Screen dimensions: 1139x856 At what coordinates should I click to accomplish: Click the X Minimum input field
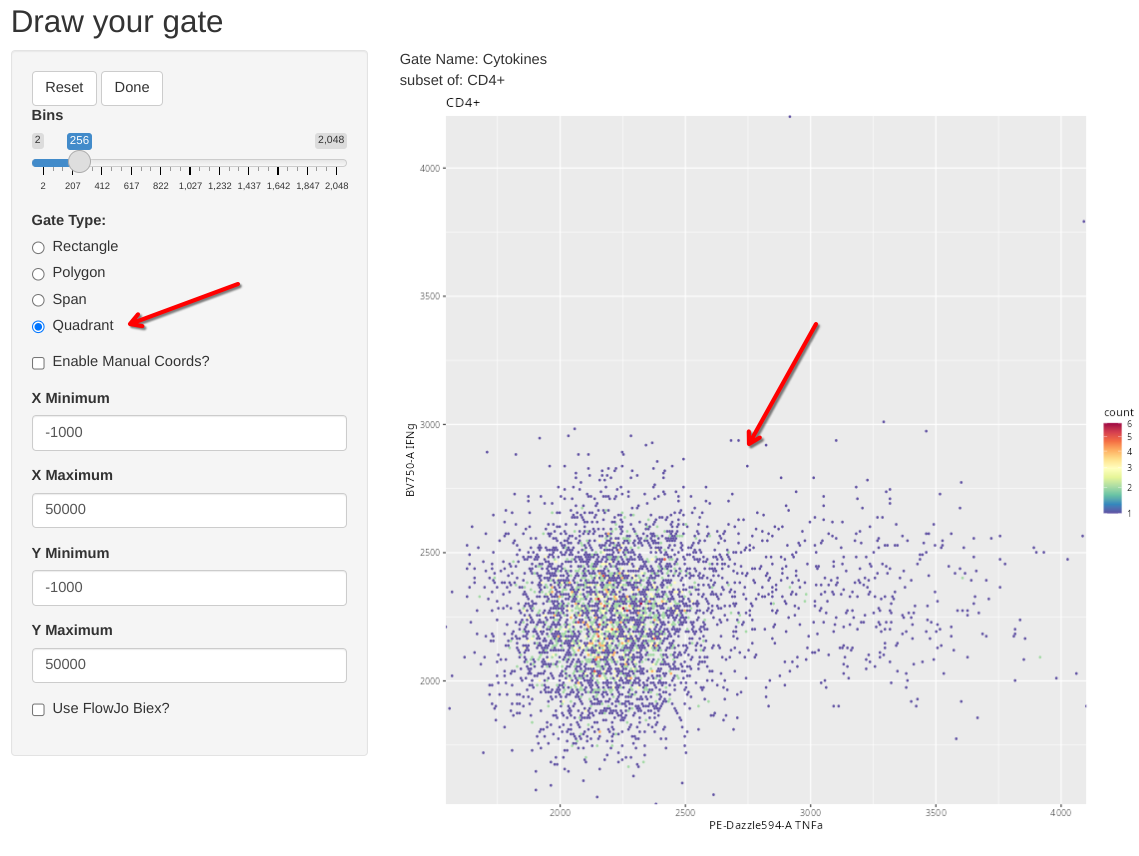point(189,433)
